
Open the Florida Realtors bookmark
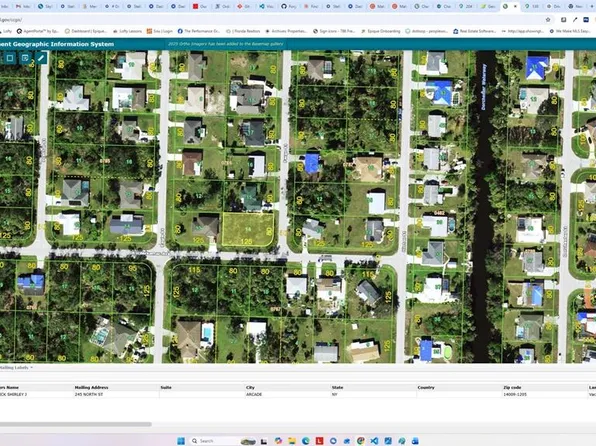pos(243,31)
